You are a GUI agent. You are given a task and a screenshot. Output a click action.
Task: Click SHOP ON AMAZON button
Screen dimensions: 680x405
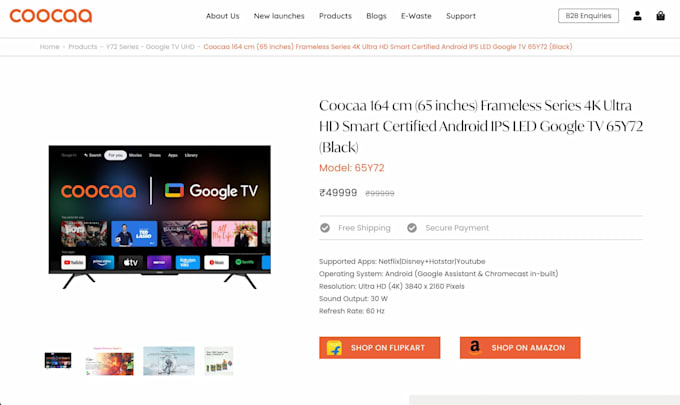520,348
